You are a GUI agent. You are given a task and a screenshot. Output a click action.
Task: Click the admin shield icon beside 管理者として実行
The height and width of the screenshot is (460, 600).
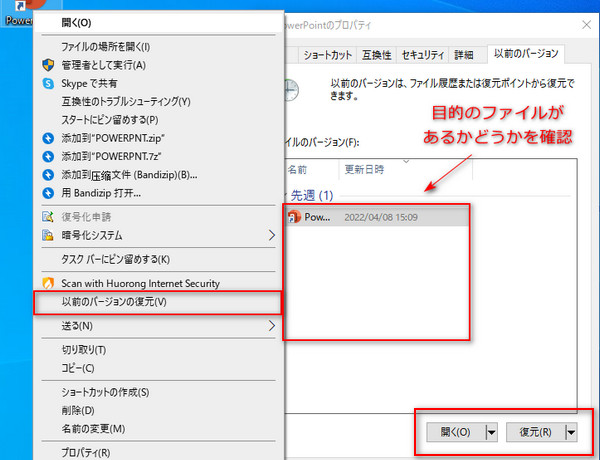click(48, 65)
